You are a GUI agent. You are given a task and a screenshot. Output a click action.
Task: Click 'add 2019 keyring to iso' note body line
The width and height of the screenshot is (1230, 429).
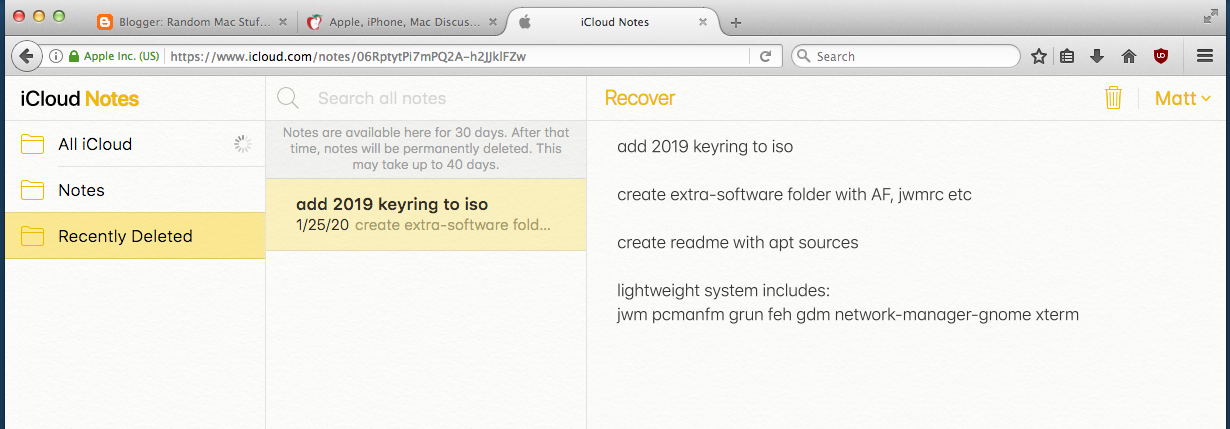[705, 146]
